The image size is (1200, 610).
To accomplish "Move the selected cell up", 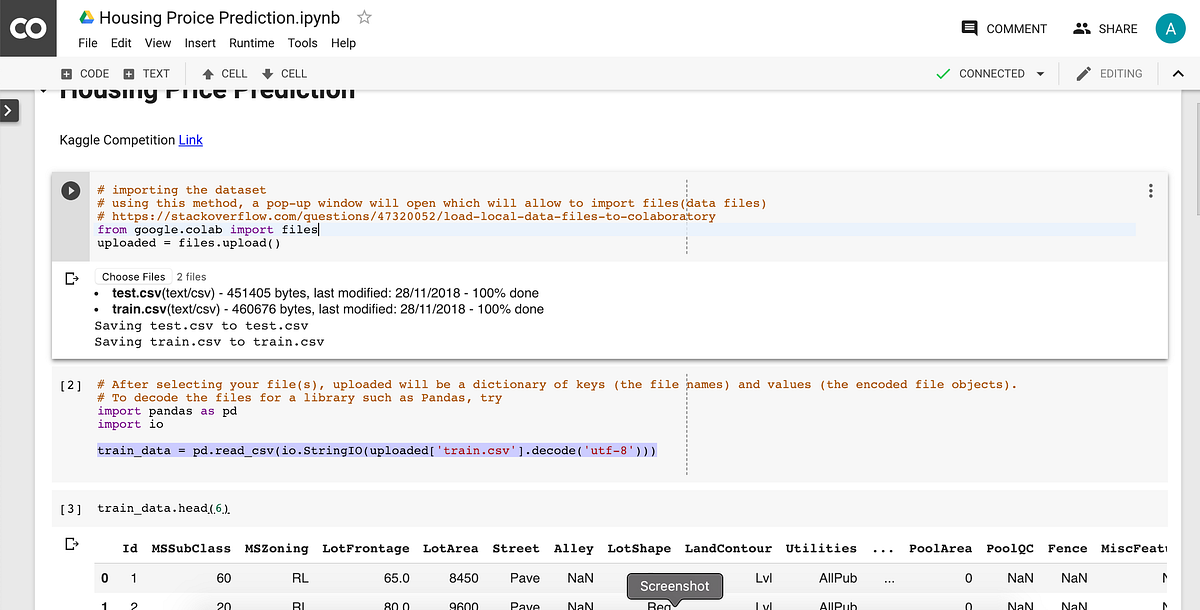I will (x=225, y=73).
